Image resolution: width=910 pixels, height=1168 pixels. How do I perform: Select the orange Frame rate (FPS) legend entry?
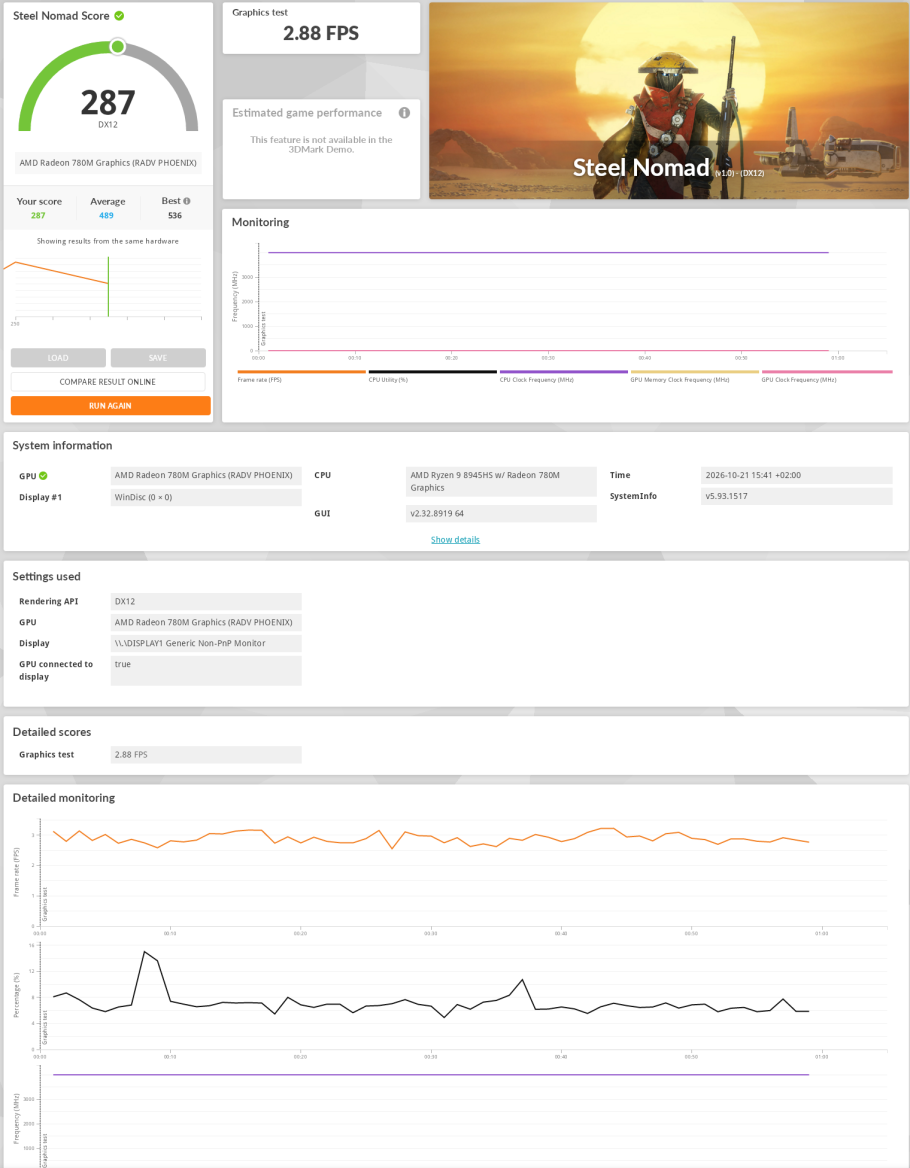(x=302, y=376)
